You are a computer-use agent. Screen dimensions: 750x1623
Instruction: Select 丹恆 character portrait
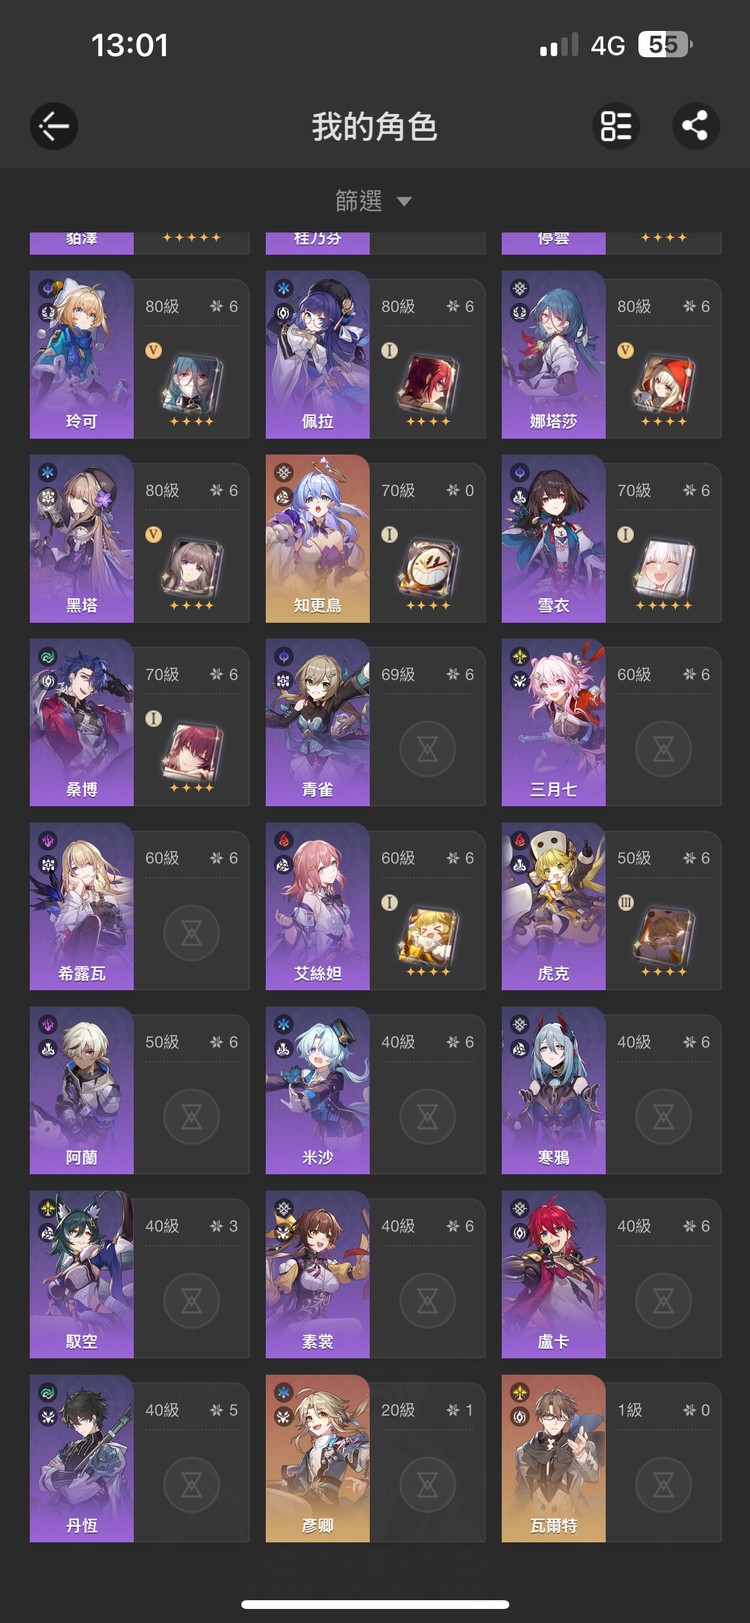pyautogui.click(x=82, y=1459)
